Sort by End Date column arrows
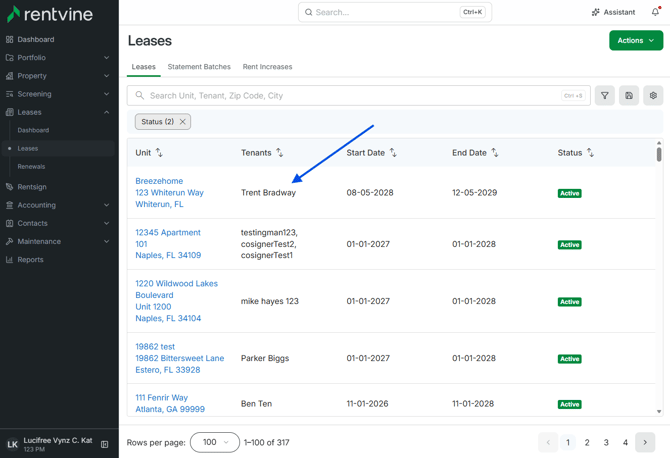Viewport: 670px width, 458px height. point(495,153)
